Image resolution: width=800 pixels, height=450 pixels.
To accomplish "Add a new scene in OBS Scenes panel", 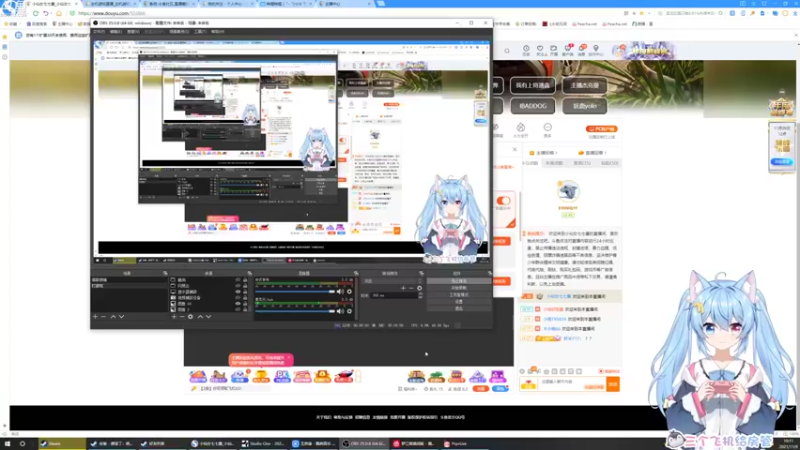I will 95,317.
